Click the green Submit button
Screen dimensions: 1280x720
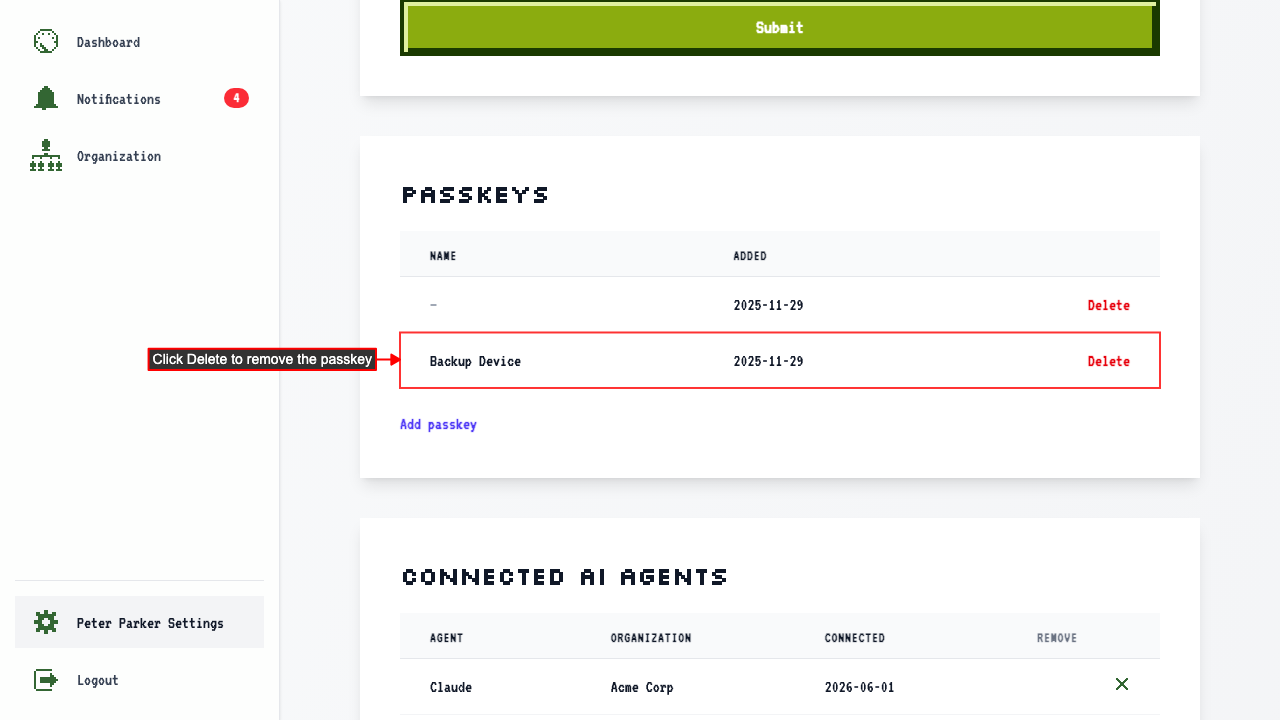[780, 27]
